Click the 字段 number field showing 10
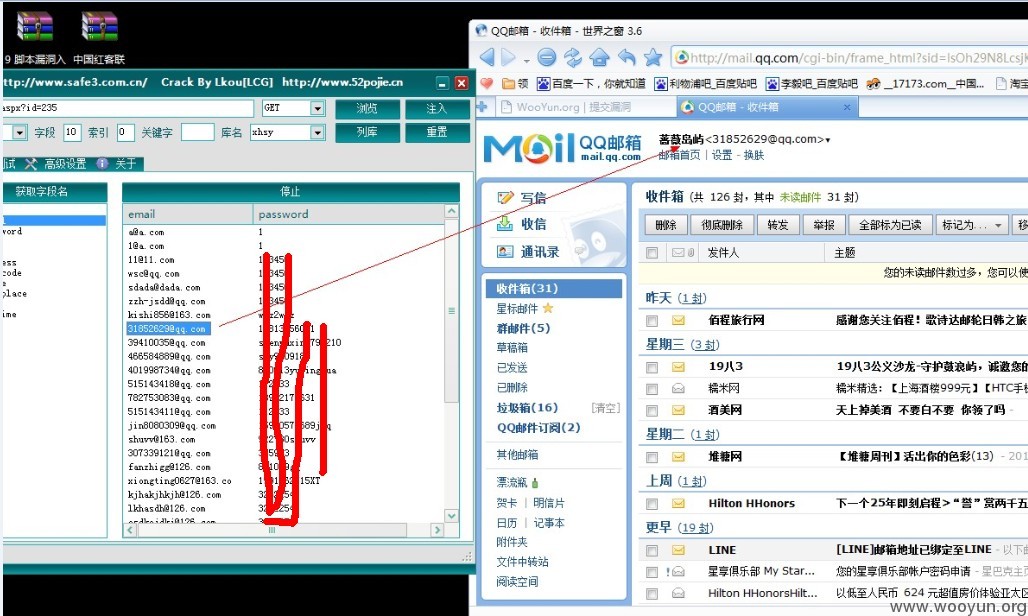The height and width of the screenshot is (616, 1028). (72, 132)
